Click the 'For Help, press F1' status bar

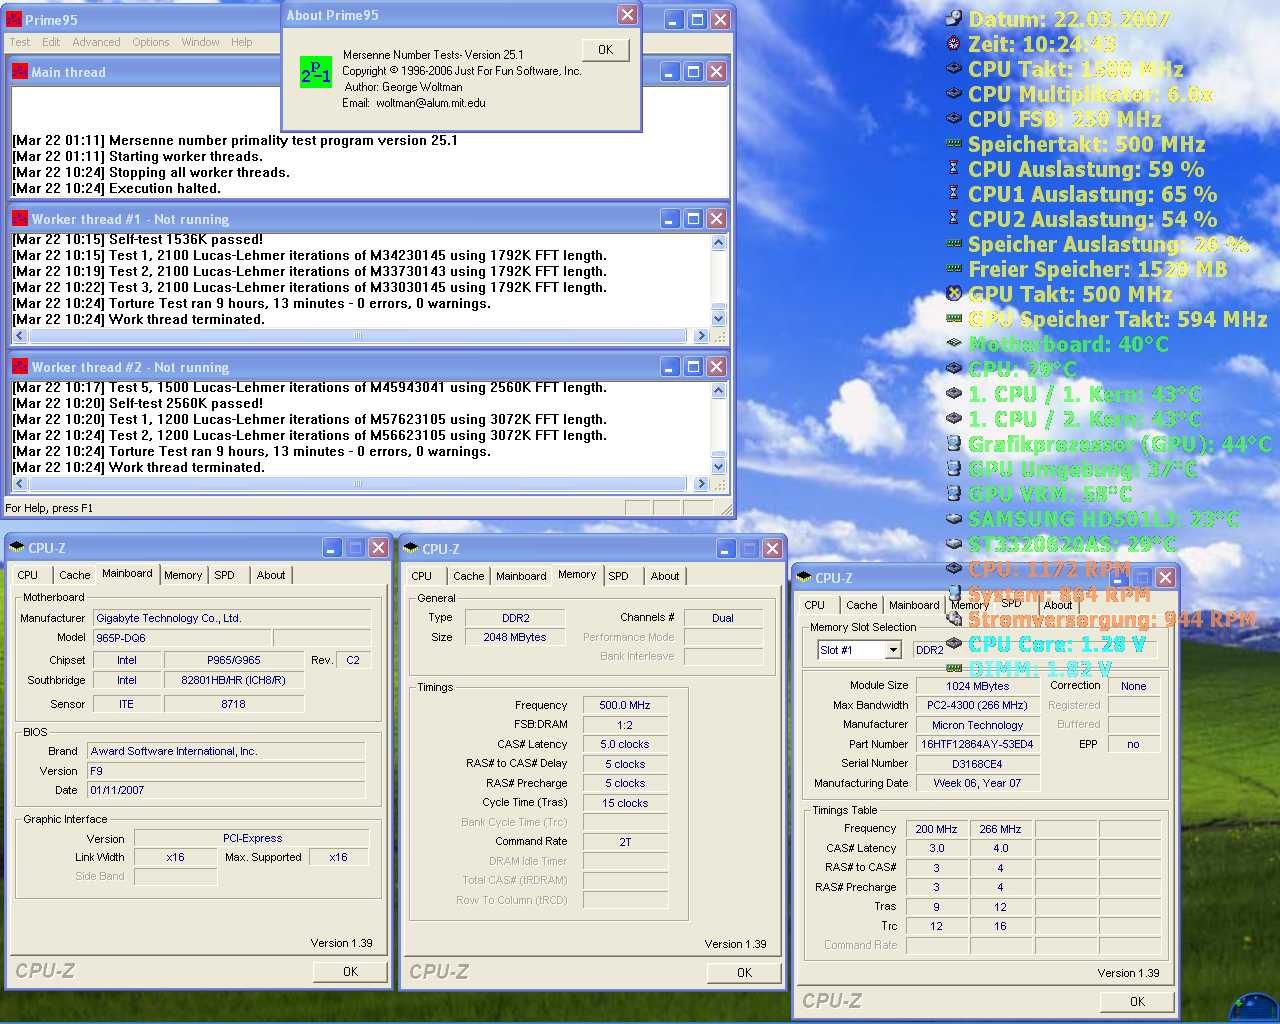50,508
